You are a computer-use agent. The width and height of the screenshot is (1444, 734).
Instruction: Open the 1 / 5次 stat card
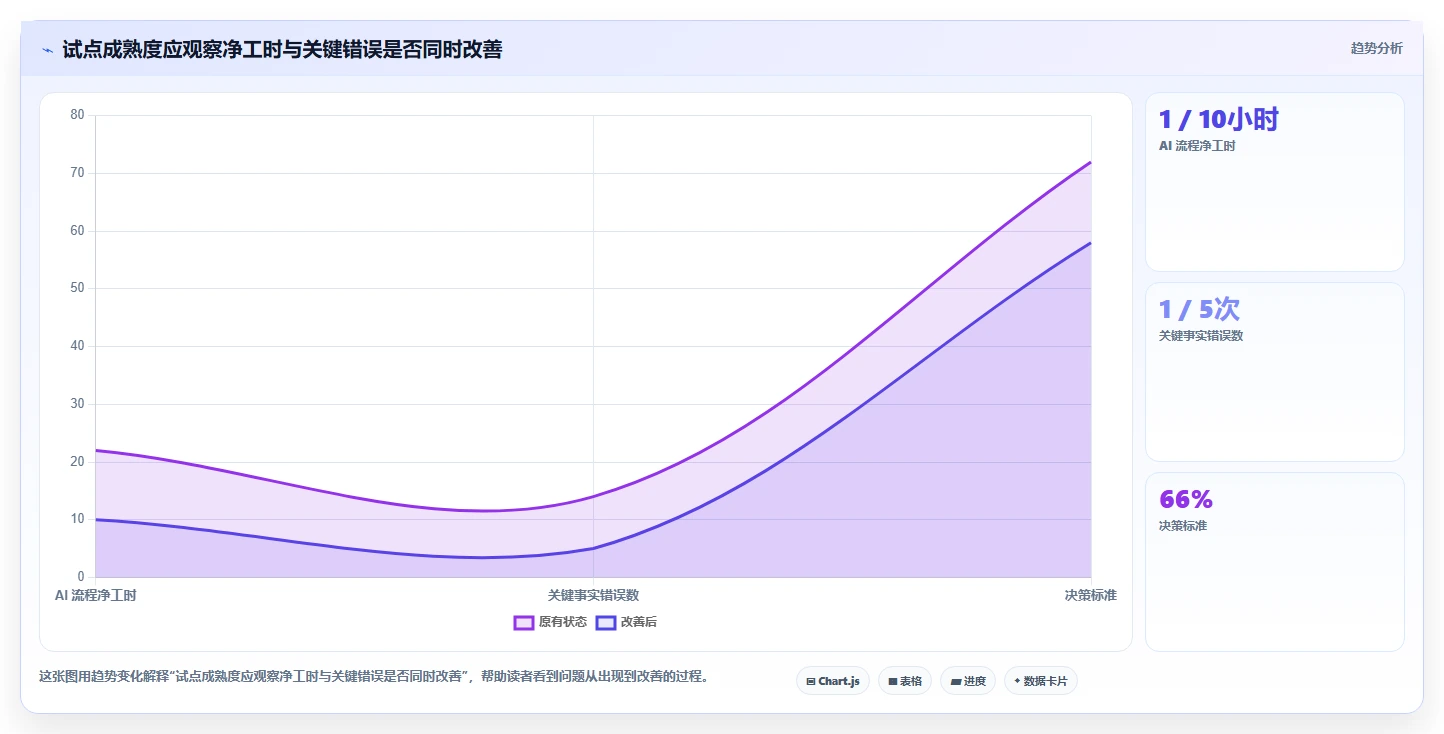point(1275,372)
